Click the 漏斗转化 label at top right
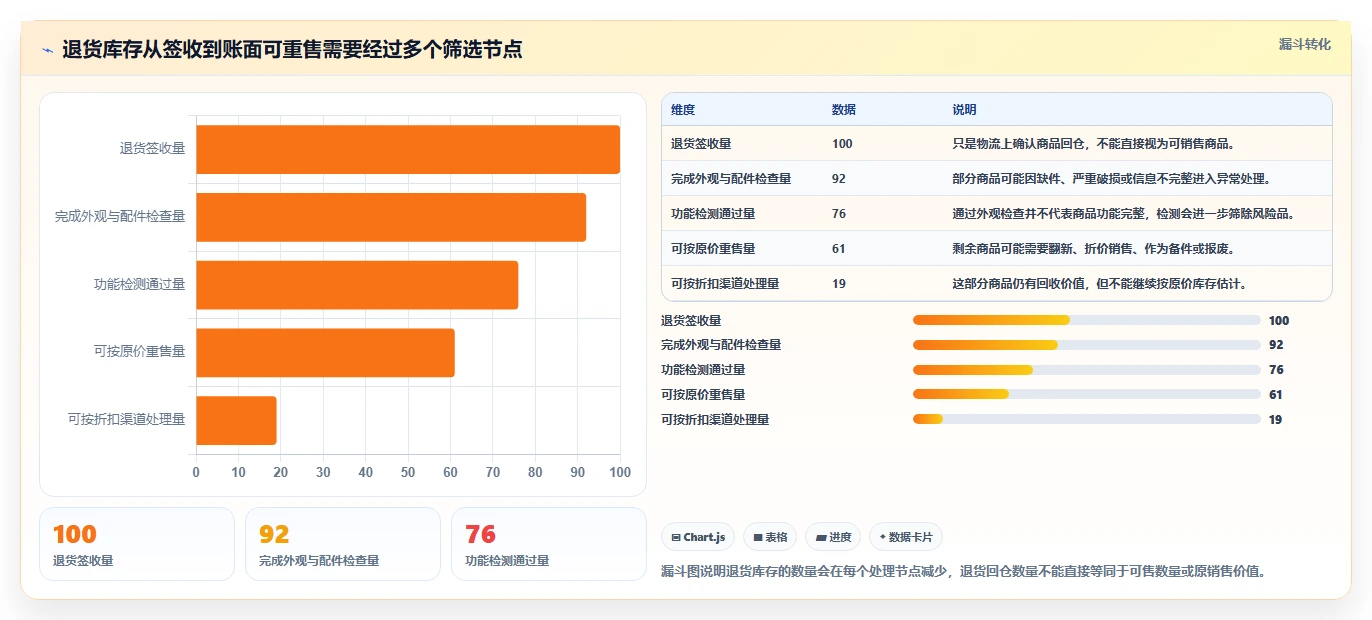This screenshot has height=620, width=1372. pyautogui.click(x=1304, y=45)
